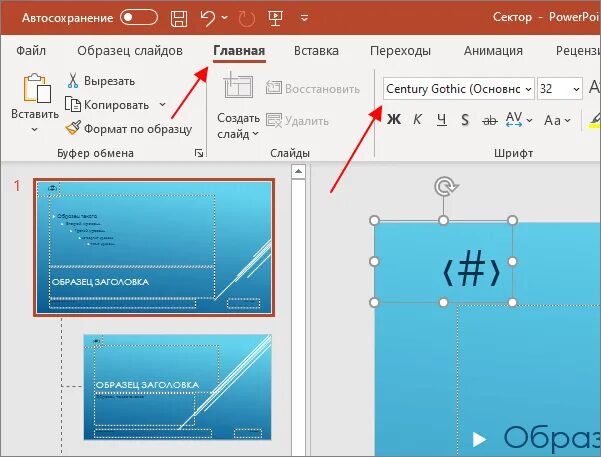601x457 pixels.
Task: Open Буфер обмена dialog launcher
Action: 199,153
